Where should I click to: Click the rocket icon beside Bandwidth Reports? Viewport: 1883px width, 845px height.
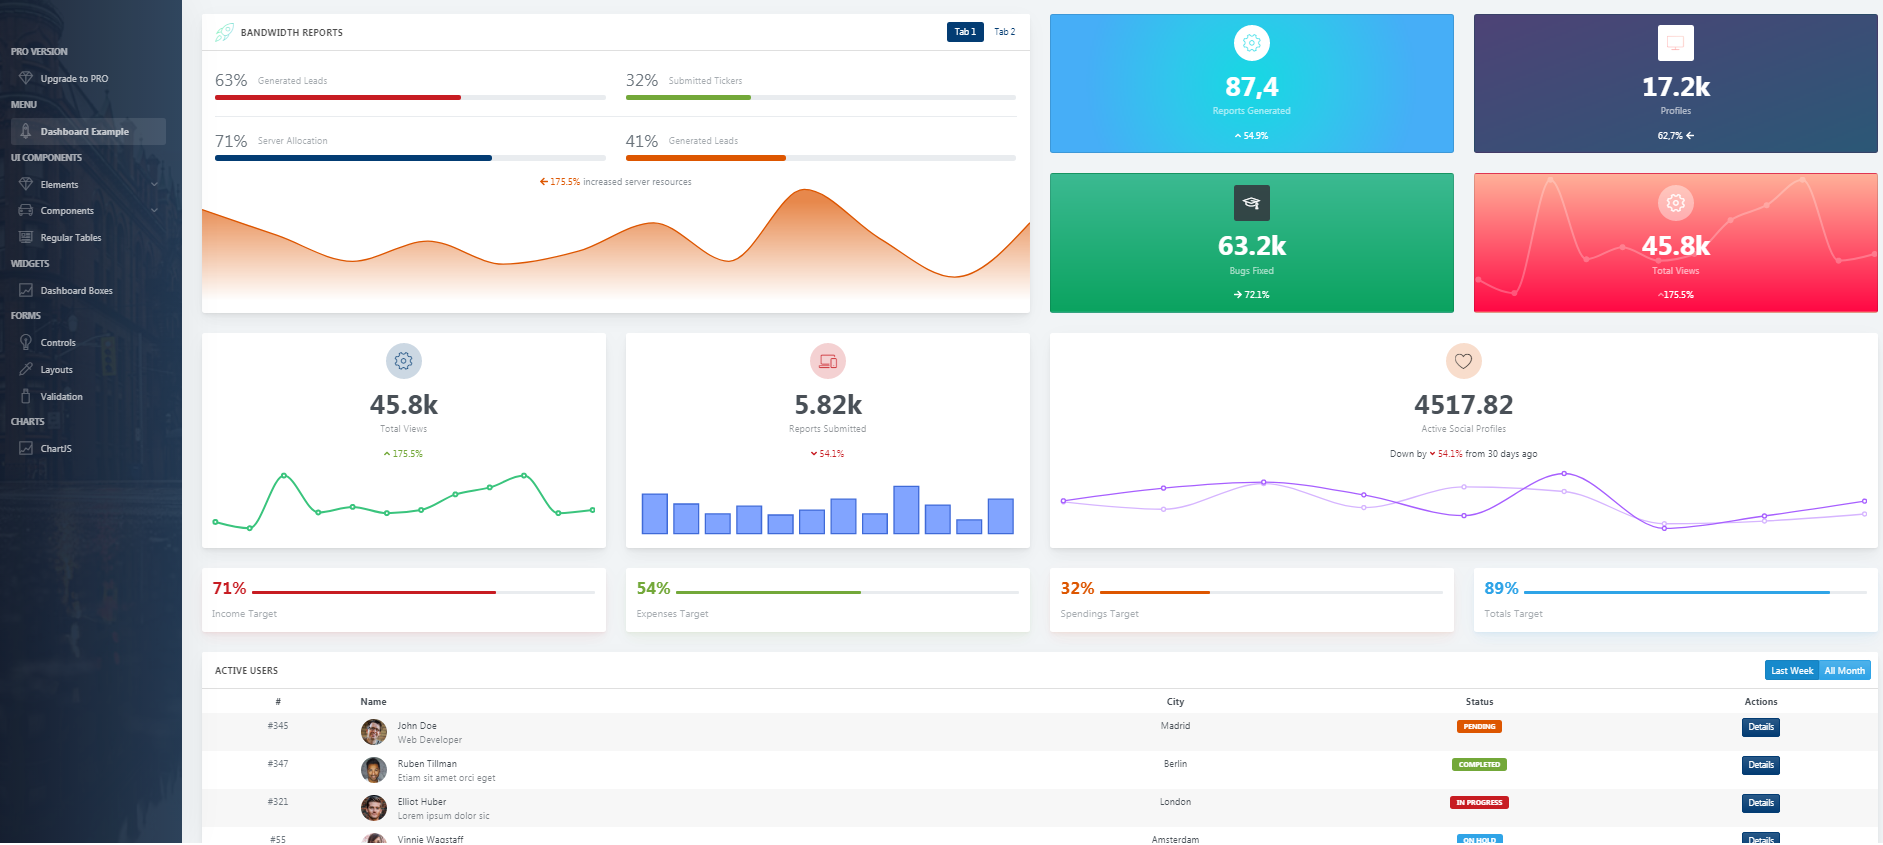(225, 33)
